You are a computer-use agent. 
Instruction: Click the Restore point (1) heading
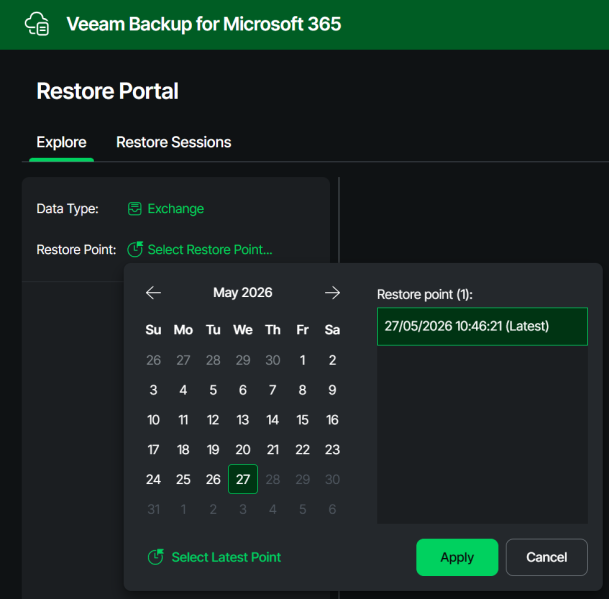click(425, 294)
